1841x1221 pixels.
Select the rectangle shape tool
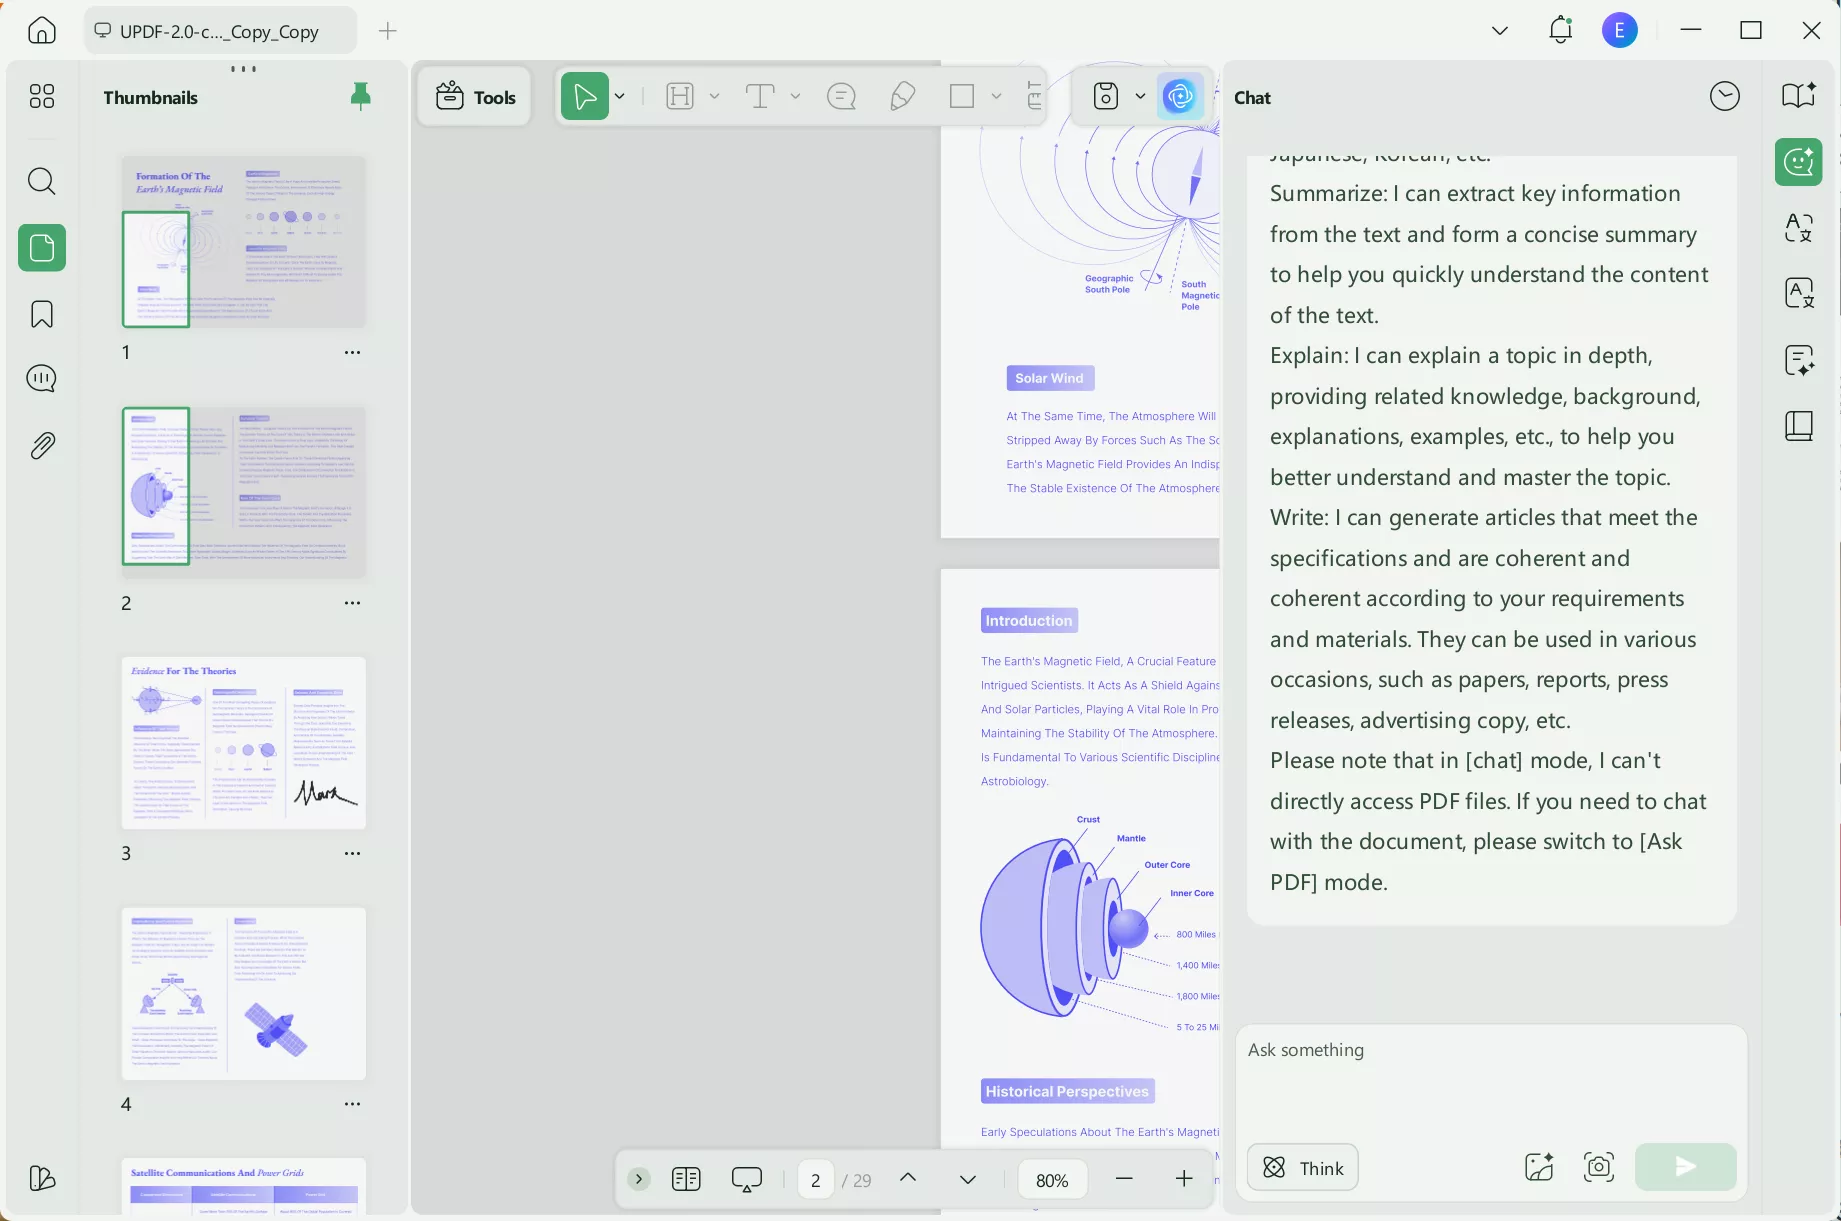pyautogui.click(x=962, y=97)
